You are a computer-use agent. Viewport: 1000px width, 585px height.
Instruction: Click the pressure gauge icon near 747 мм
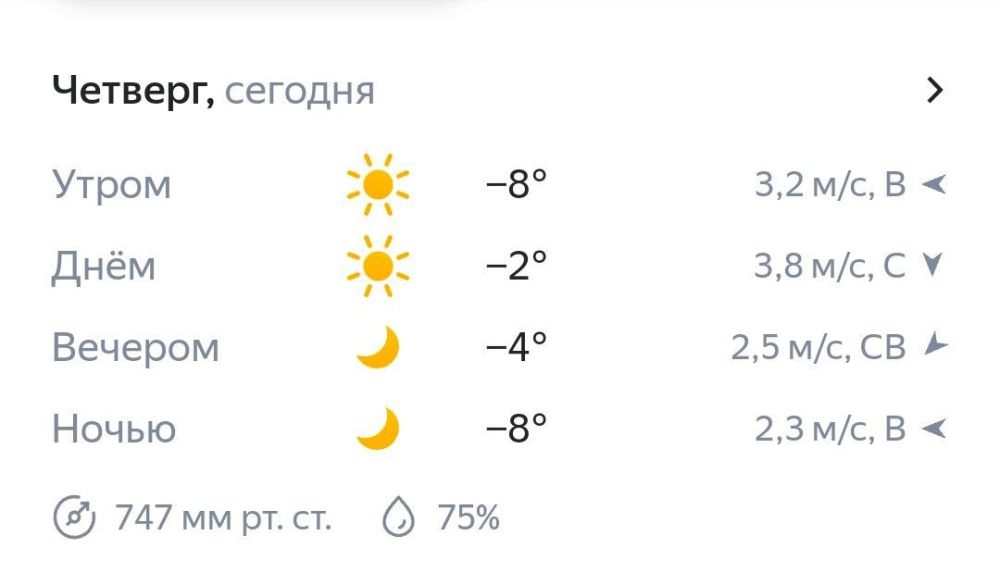pyautogui.click(x=73, y=517)
